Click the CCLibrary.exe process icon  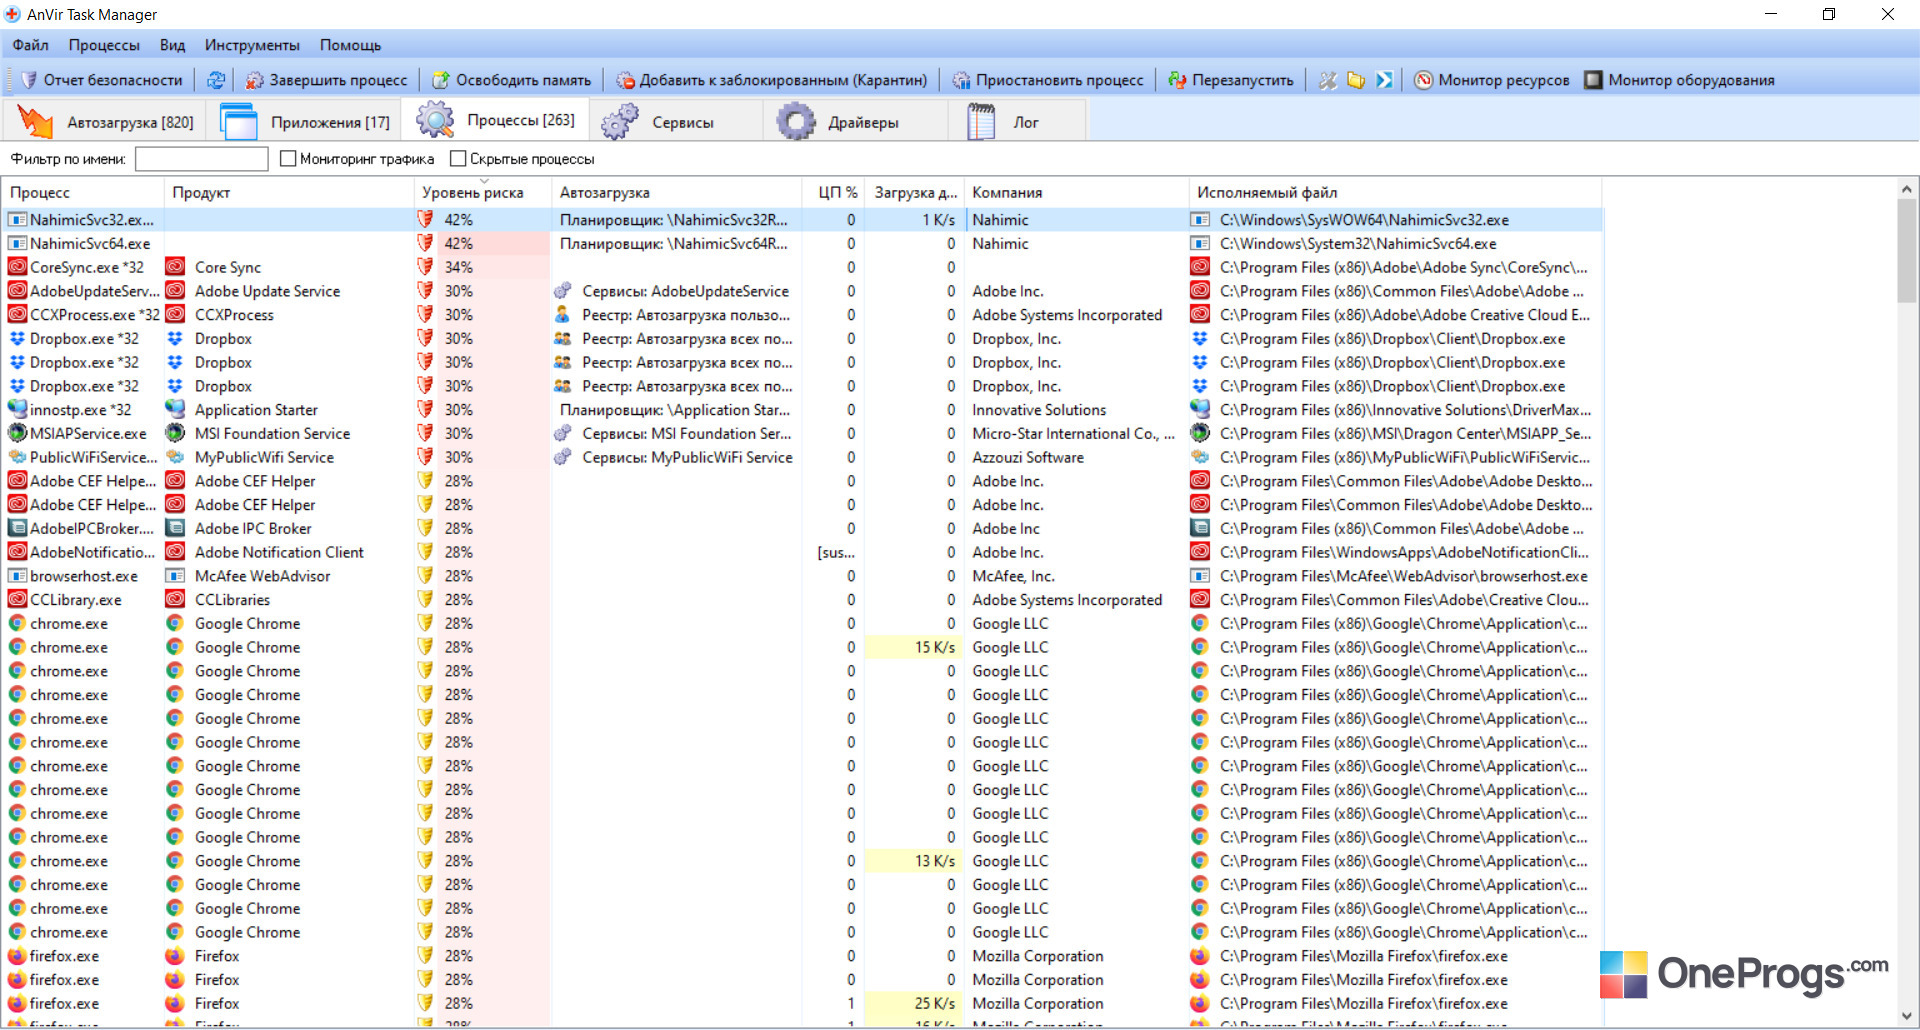pos(17,600)
